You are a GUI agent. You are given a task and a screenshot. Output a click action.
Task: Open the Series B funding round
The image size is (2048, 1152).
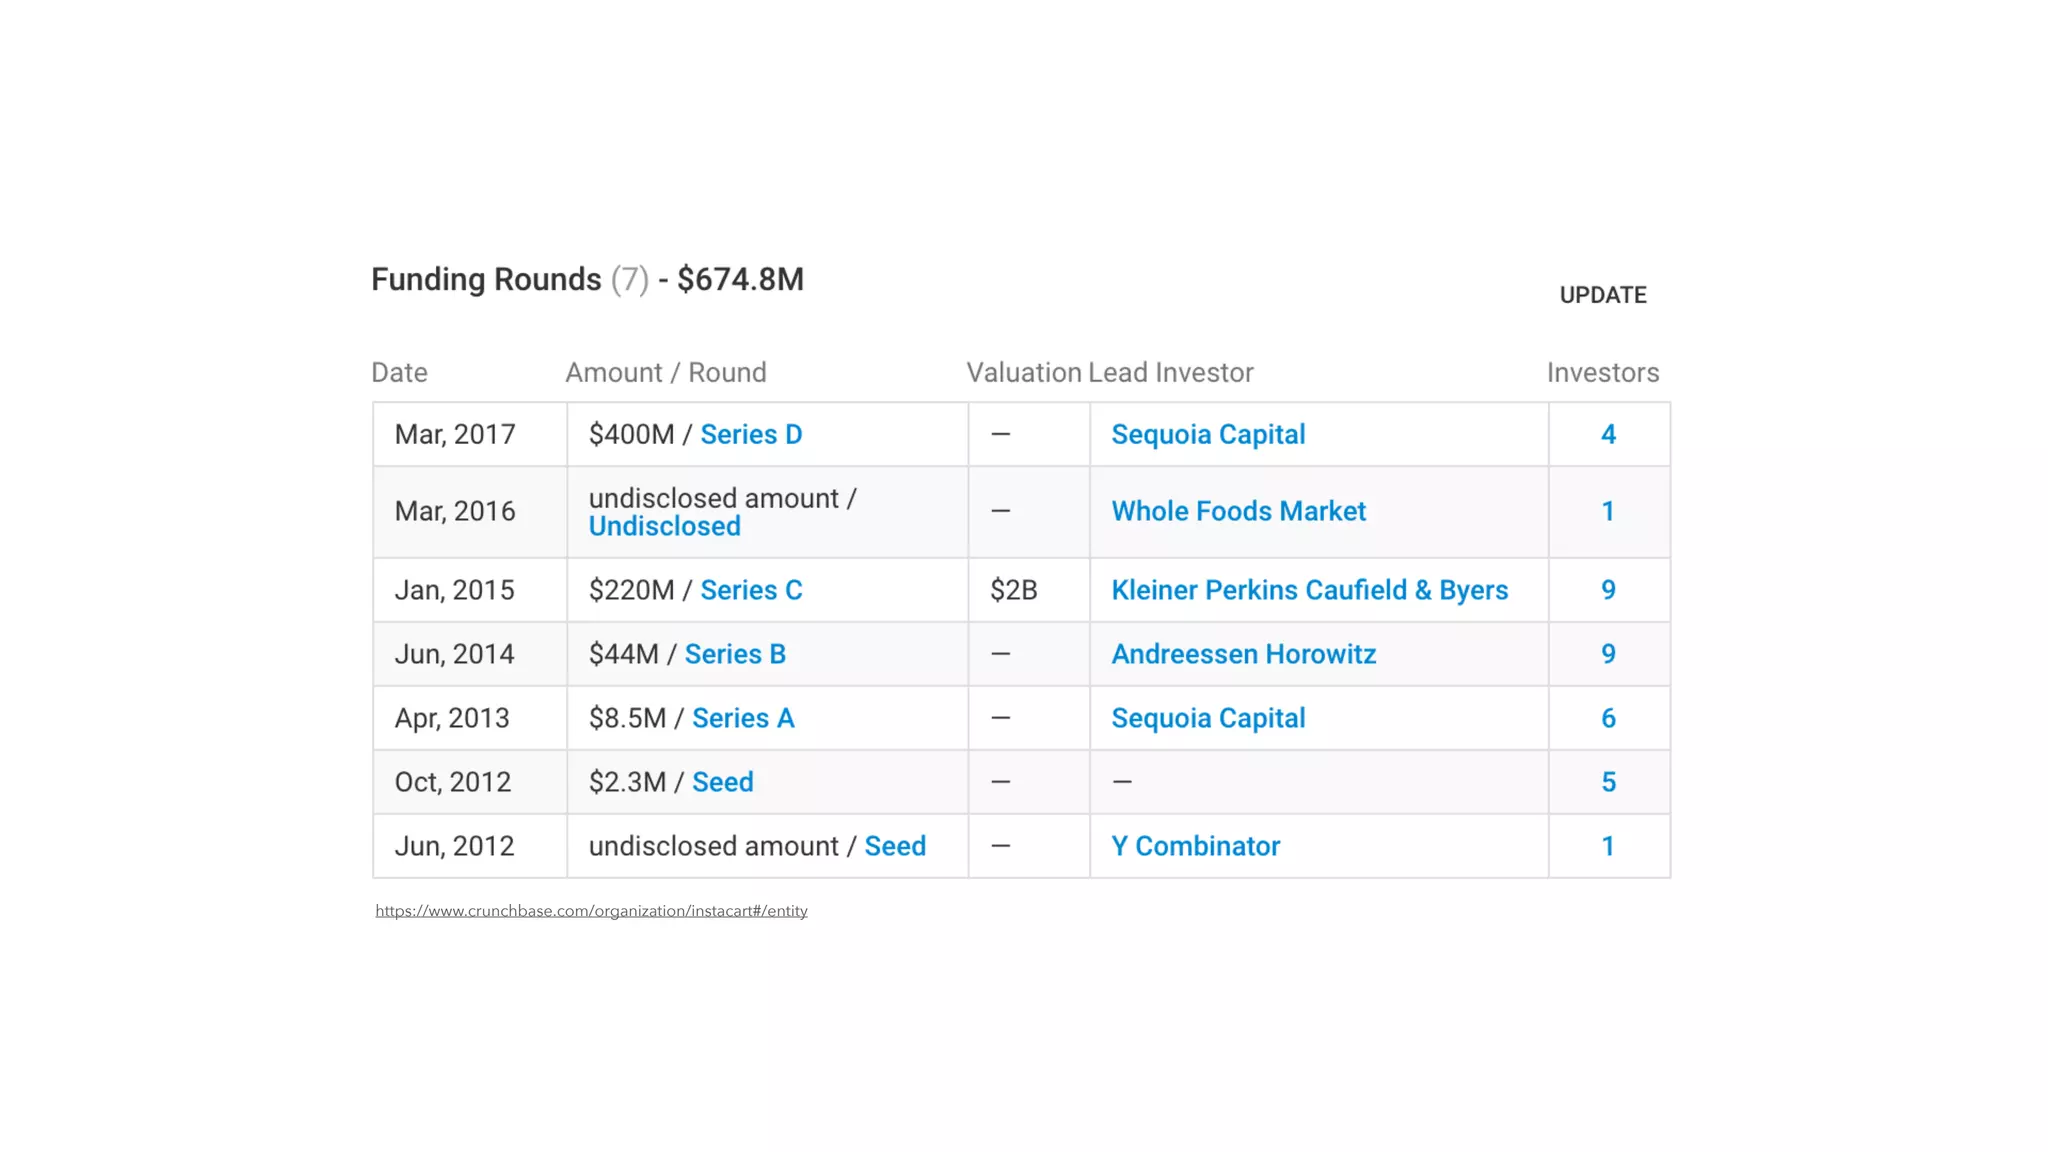point(734,654)
